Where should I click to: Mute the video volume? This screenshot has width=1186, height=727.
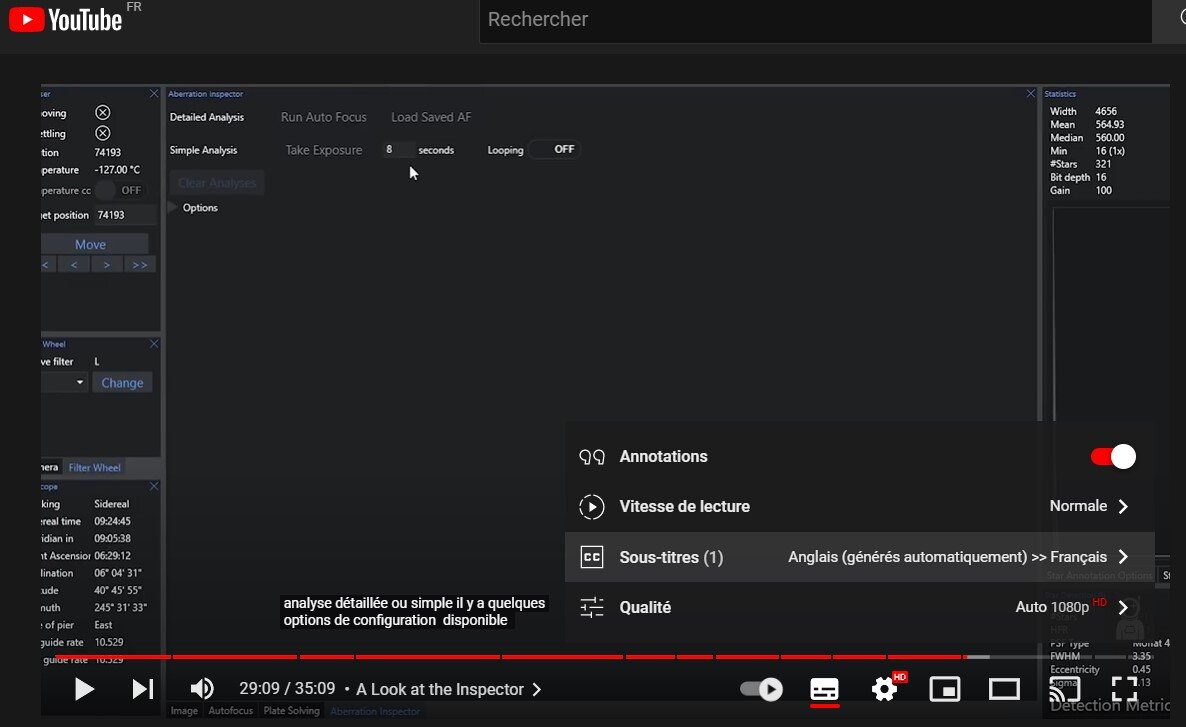point(202,689)
